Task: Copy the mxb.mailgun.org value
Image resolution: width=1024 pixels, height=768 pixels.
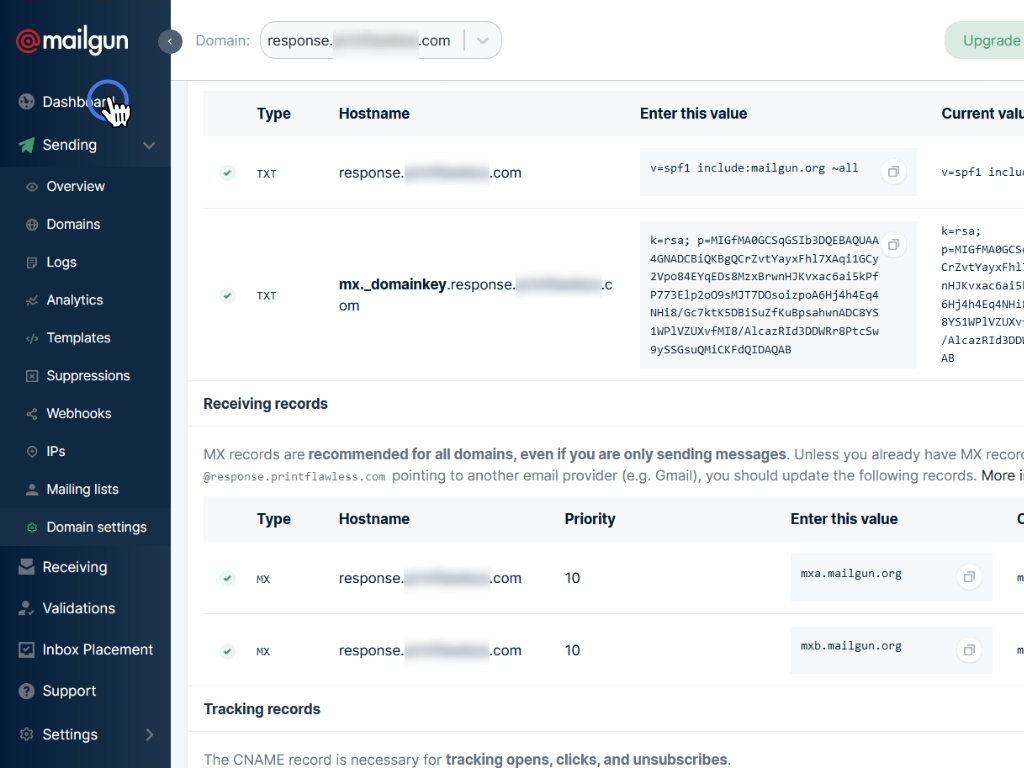Action: [x=969, y=650]
